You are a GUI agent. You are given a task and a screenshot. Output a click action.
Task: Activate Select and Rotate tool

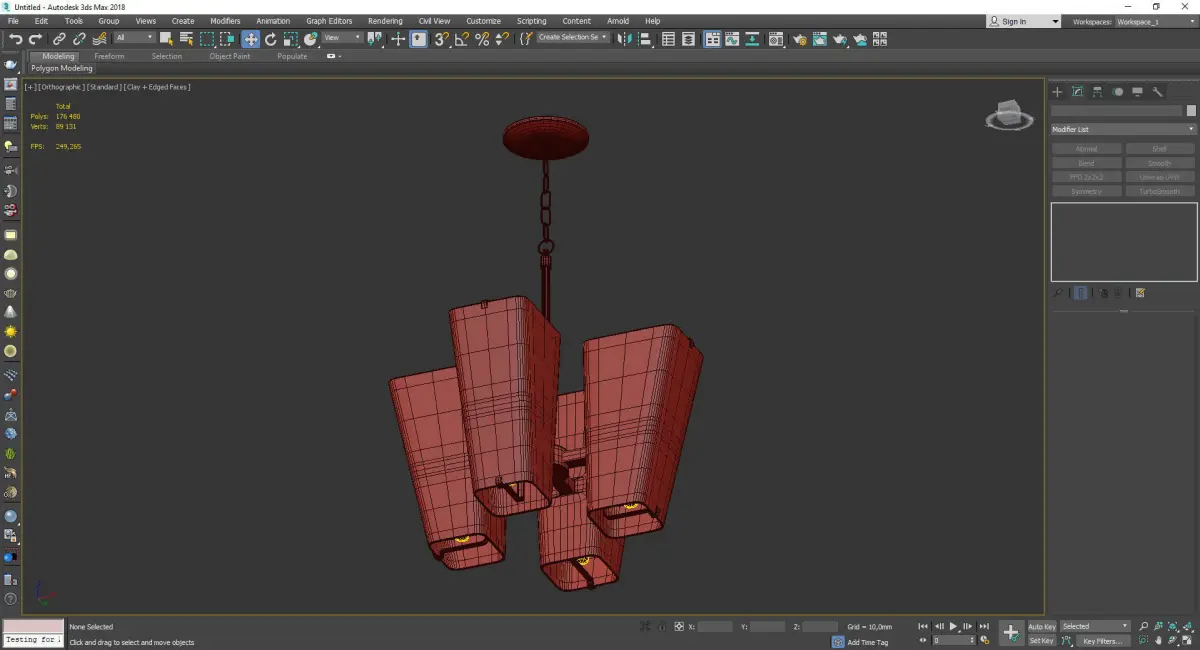click(x=270, y=39)
